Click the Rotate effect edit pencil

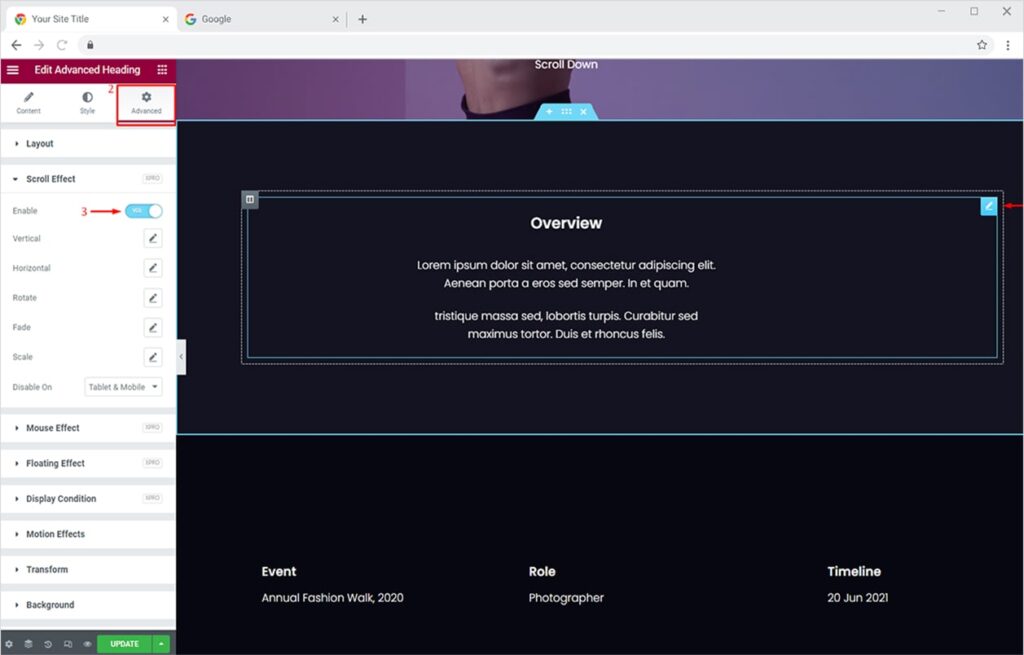pos(152,298)
